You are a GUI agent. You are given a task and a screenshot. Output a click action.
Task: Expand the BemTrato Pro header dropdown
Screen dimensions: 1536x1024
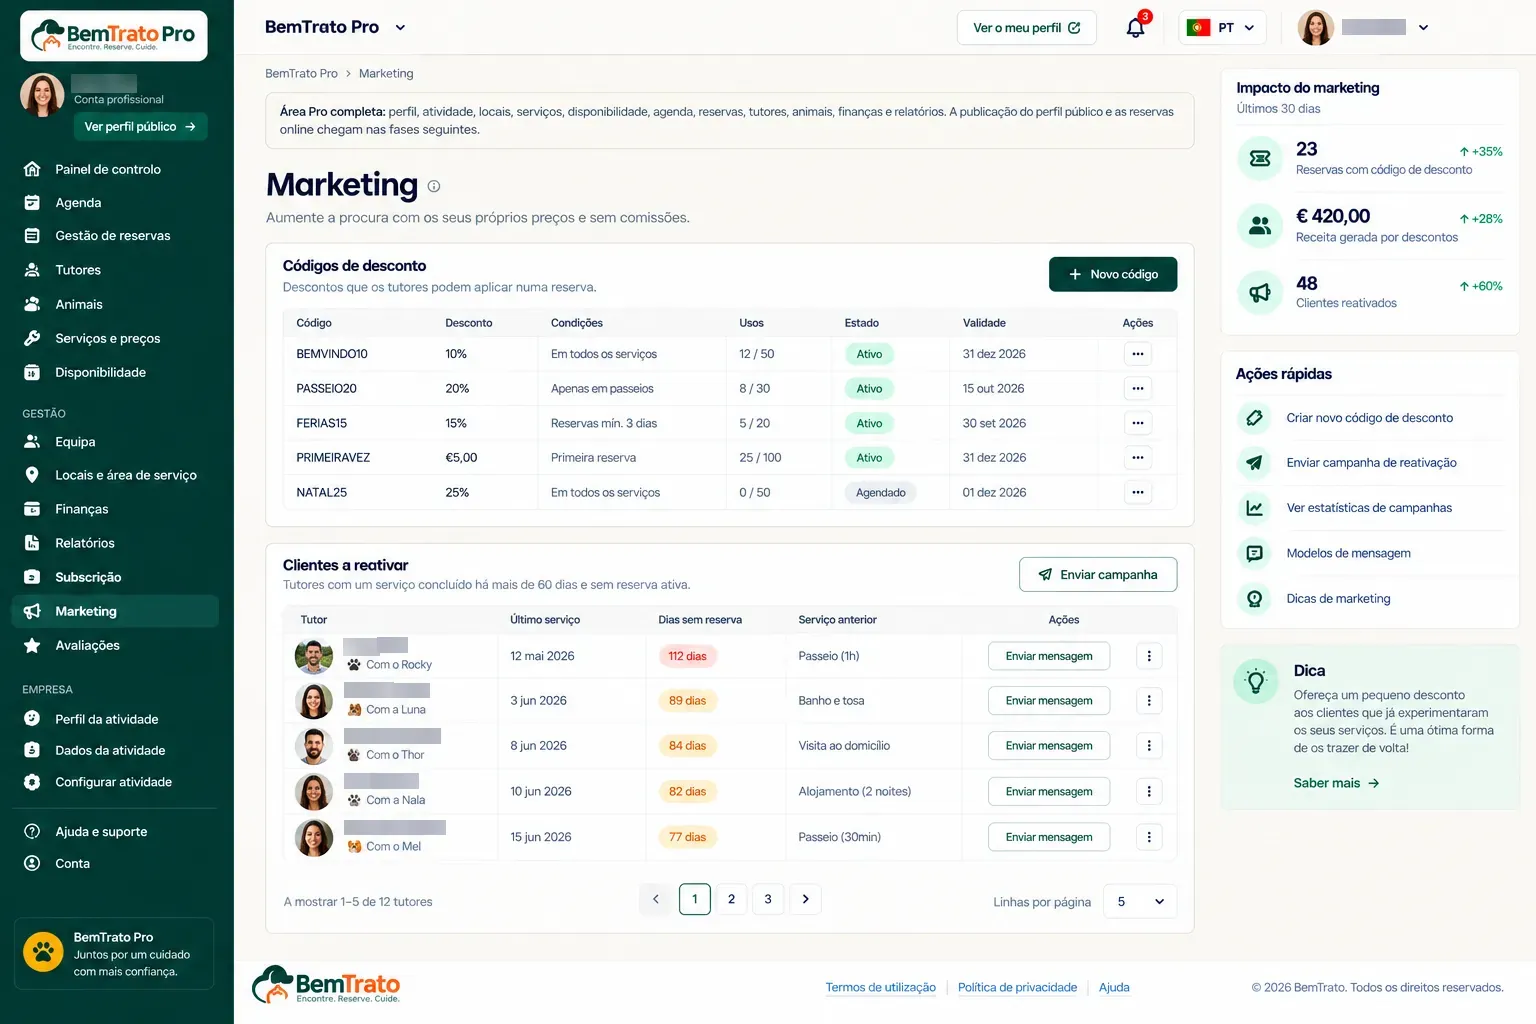point(400,28)
